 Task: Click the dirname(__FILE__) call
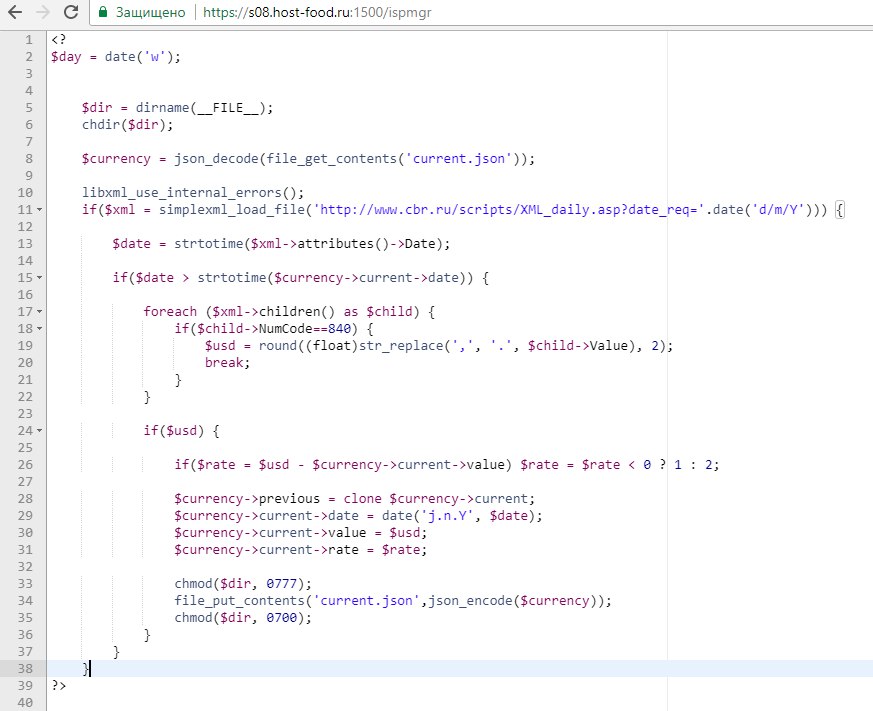click(x=200, y=107)
